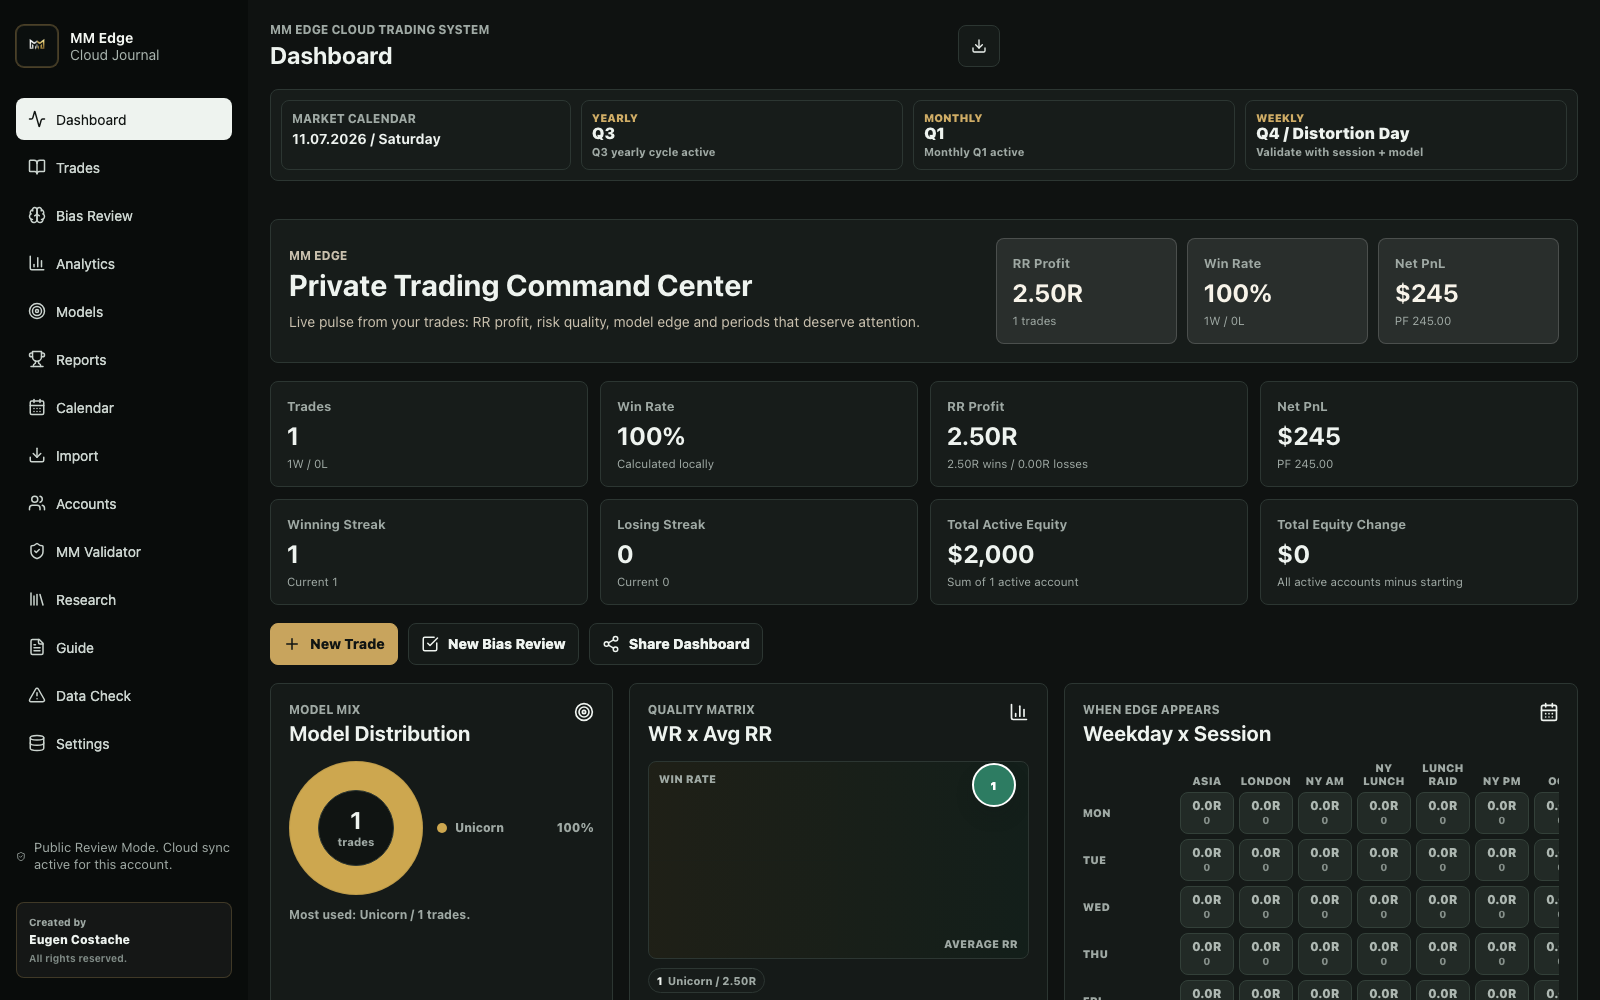Click the hero Win Rate 100% stat card

(x=1277, y=291)
